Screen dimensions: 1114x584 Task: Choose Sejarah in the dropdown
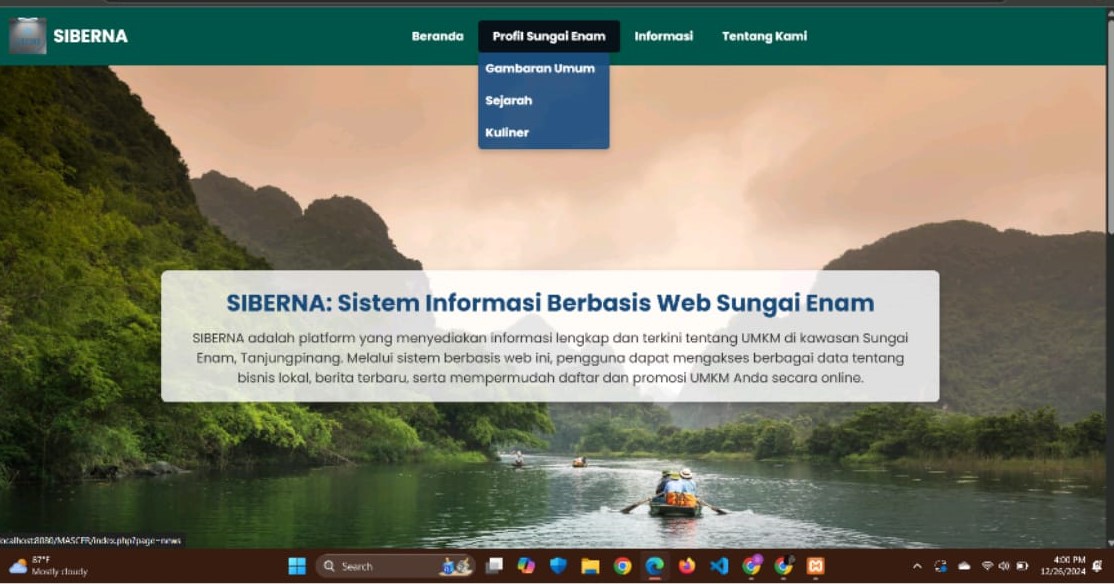[509, 101]
